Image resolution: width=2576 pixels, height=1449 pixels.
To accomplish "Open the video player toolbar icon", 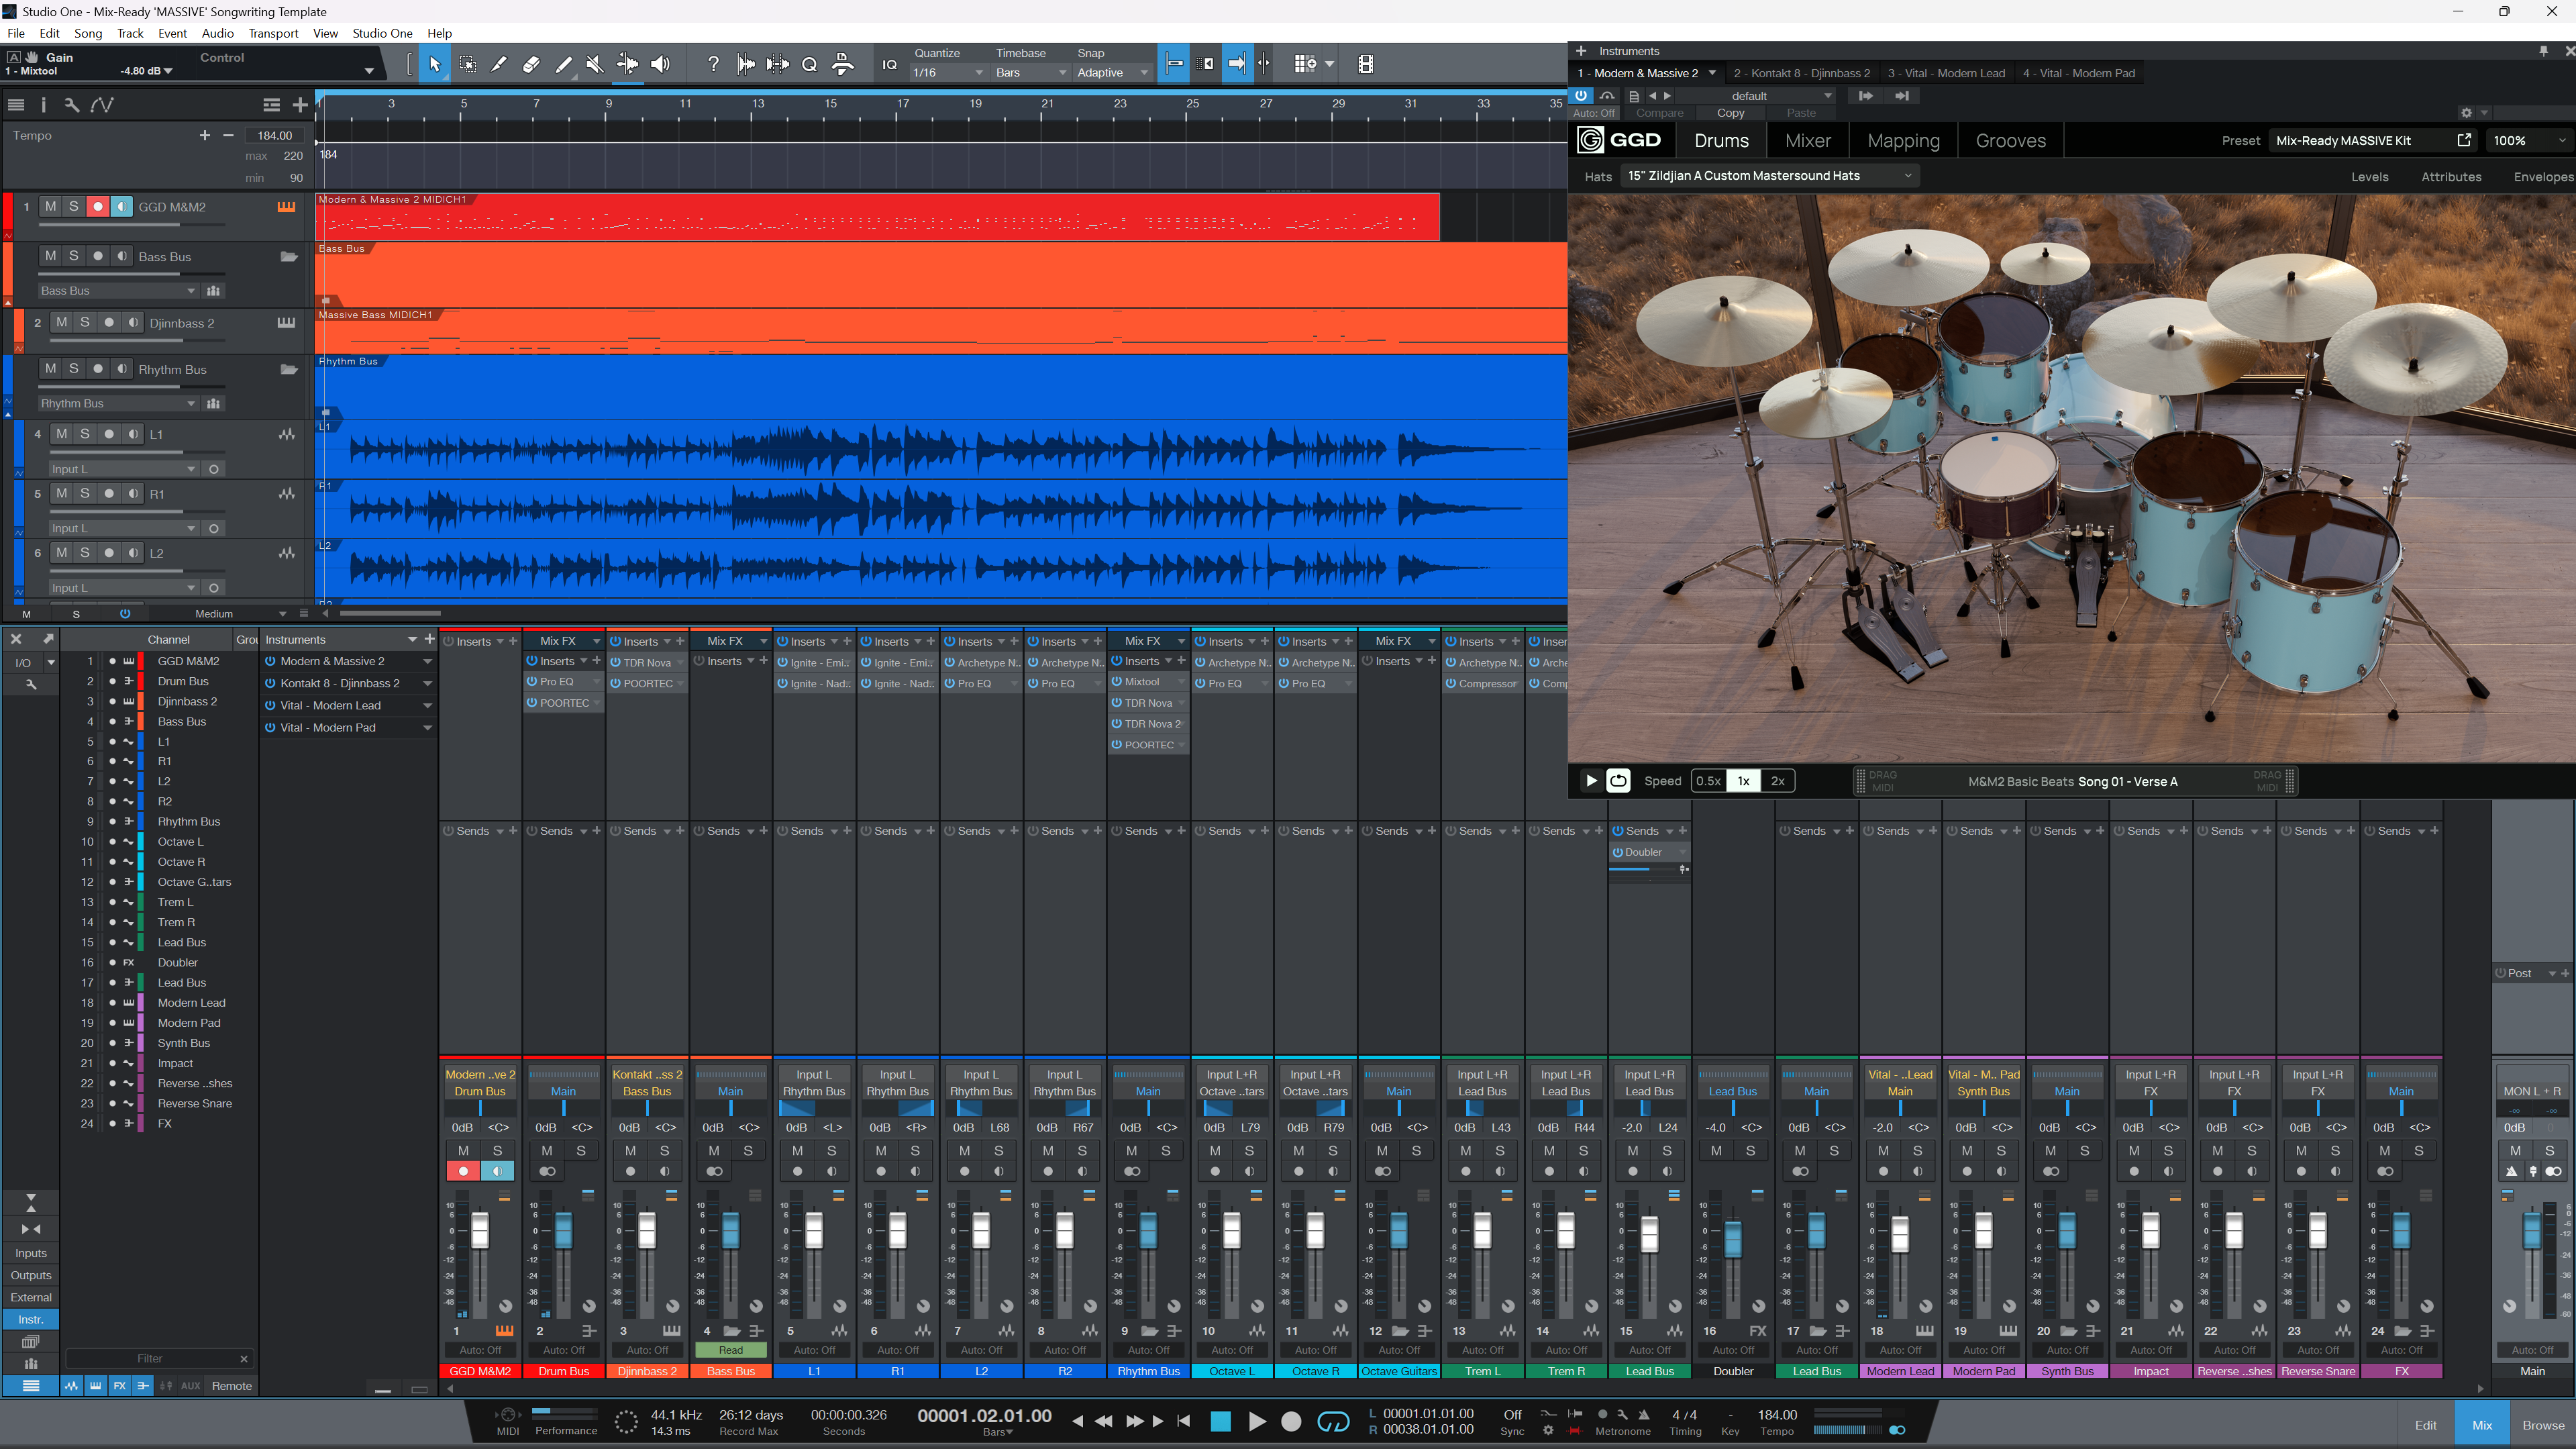I will [1365, 64].
